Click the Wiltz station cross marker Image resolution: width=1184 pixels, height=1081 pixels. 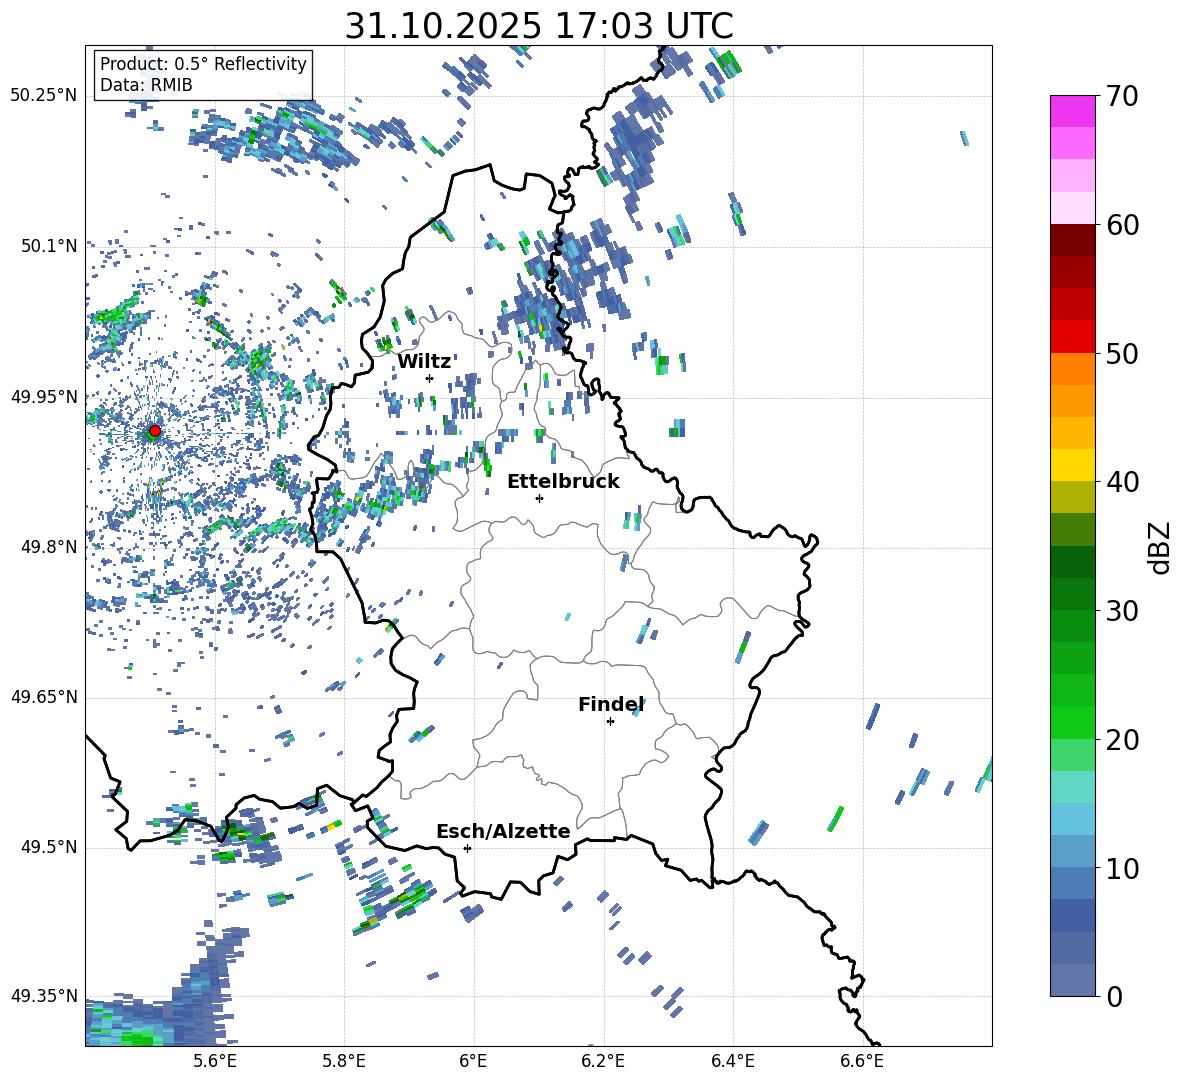tap(430, 378)
